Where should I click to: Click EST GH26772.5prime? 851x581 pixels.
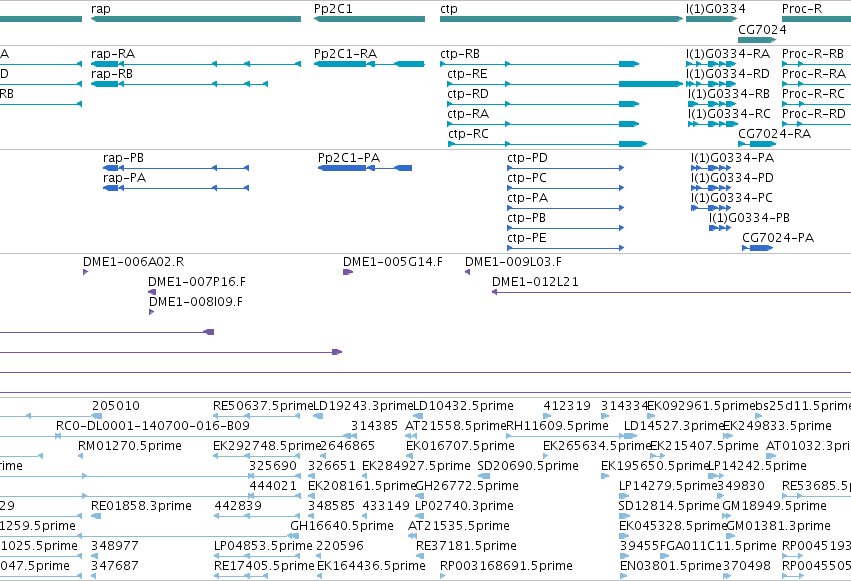(467, 486)
